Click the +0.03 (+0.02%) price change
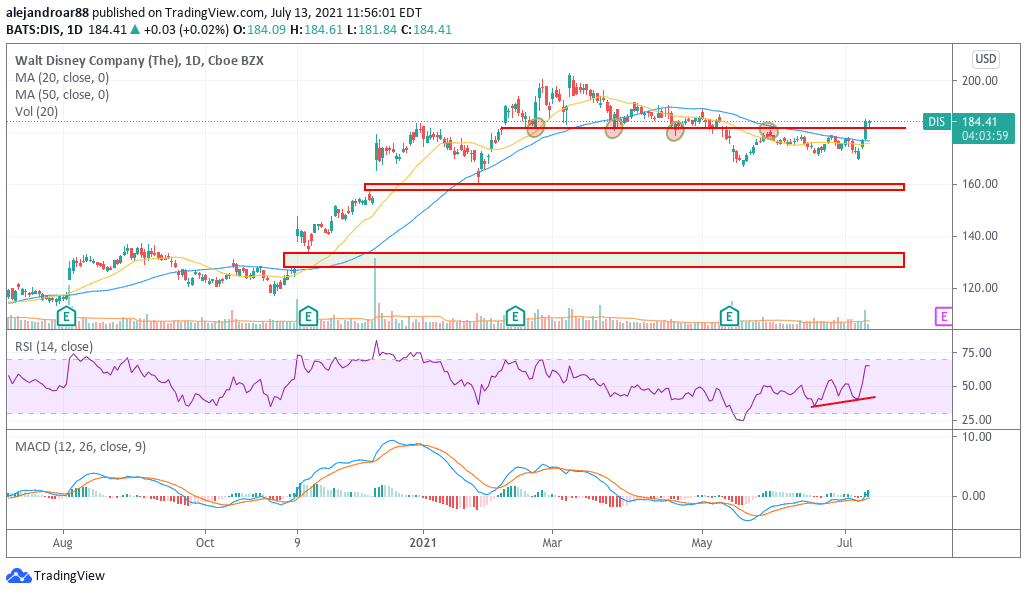This screenshot has height=594, width=1027. [x=187, y=29]
